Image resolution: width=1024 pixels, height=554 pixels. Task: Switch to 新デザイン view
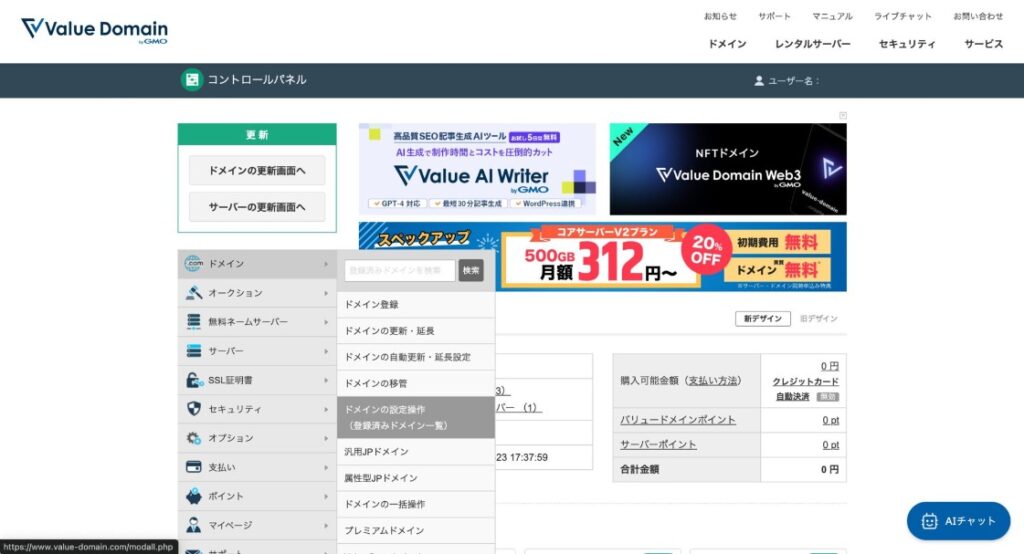763,319
